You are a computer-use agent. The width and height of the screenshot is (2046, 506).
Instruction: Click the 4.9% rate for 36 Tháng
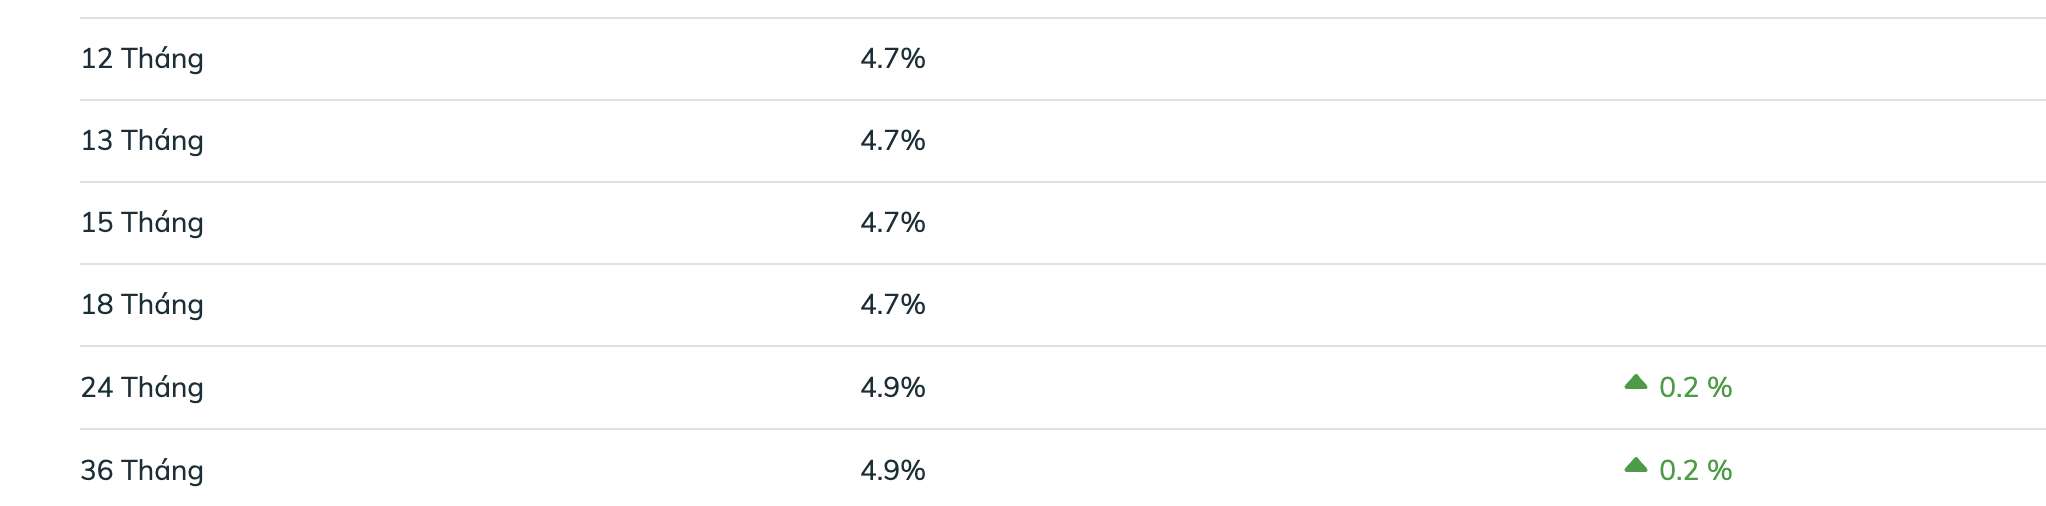893,471
